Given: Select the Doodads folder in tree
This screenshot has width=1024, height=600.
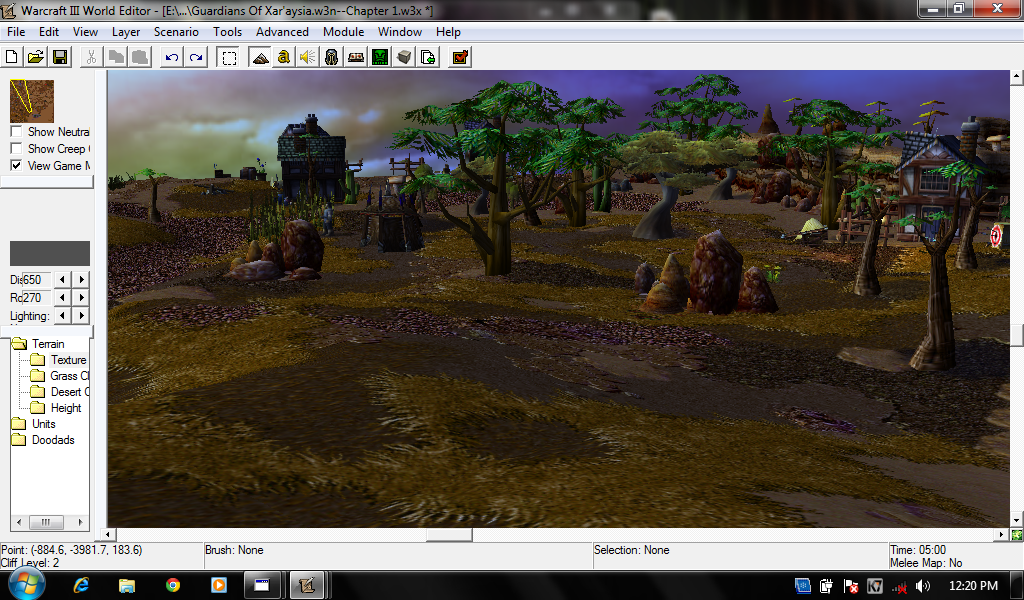Looking at the screenshot, I should 53,440.
